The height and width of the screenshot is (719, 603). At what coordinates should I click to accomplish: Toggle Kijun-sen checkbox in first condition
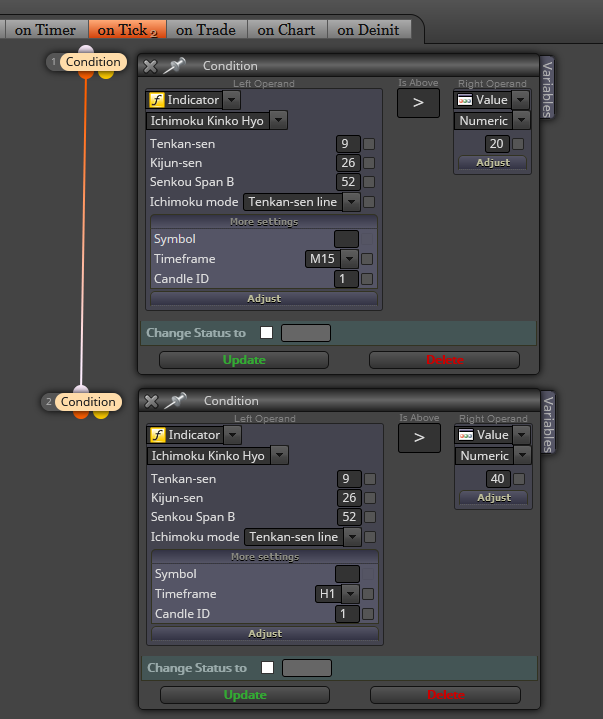(x=369, y=163)
